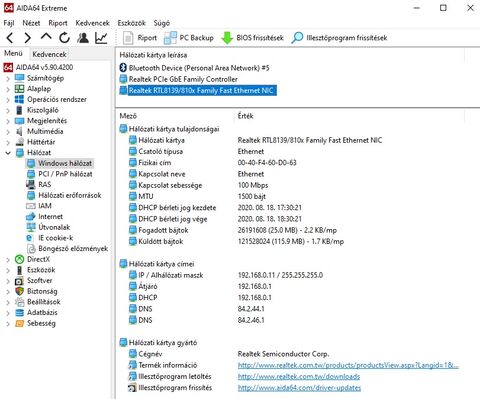This screenshot has width=480, height=399.
Task: Open Illesztőprogram frissítések from toolbar
Action: 339,38
